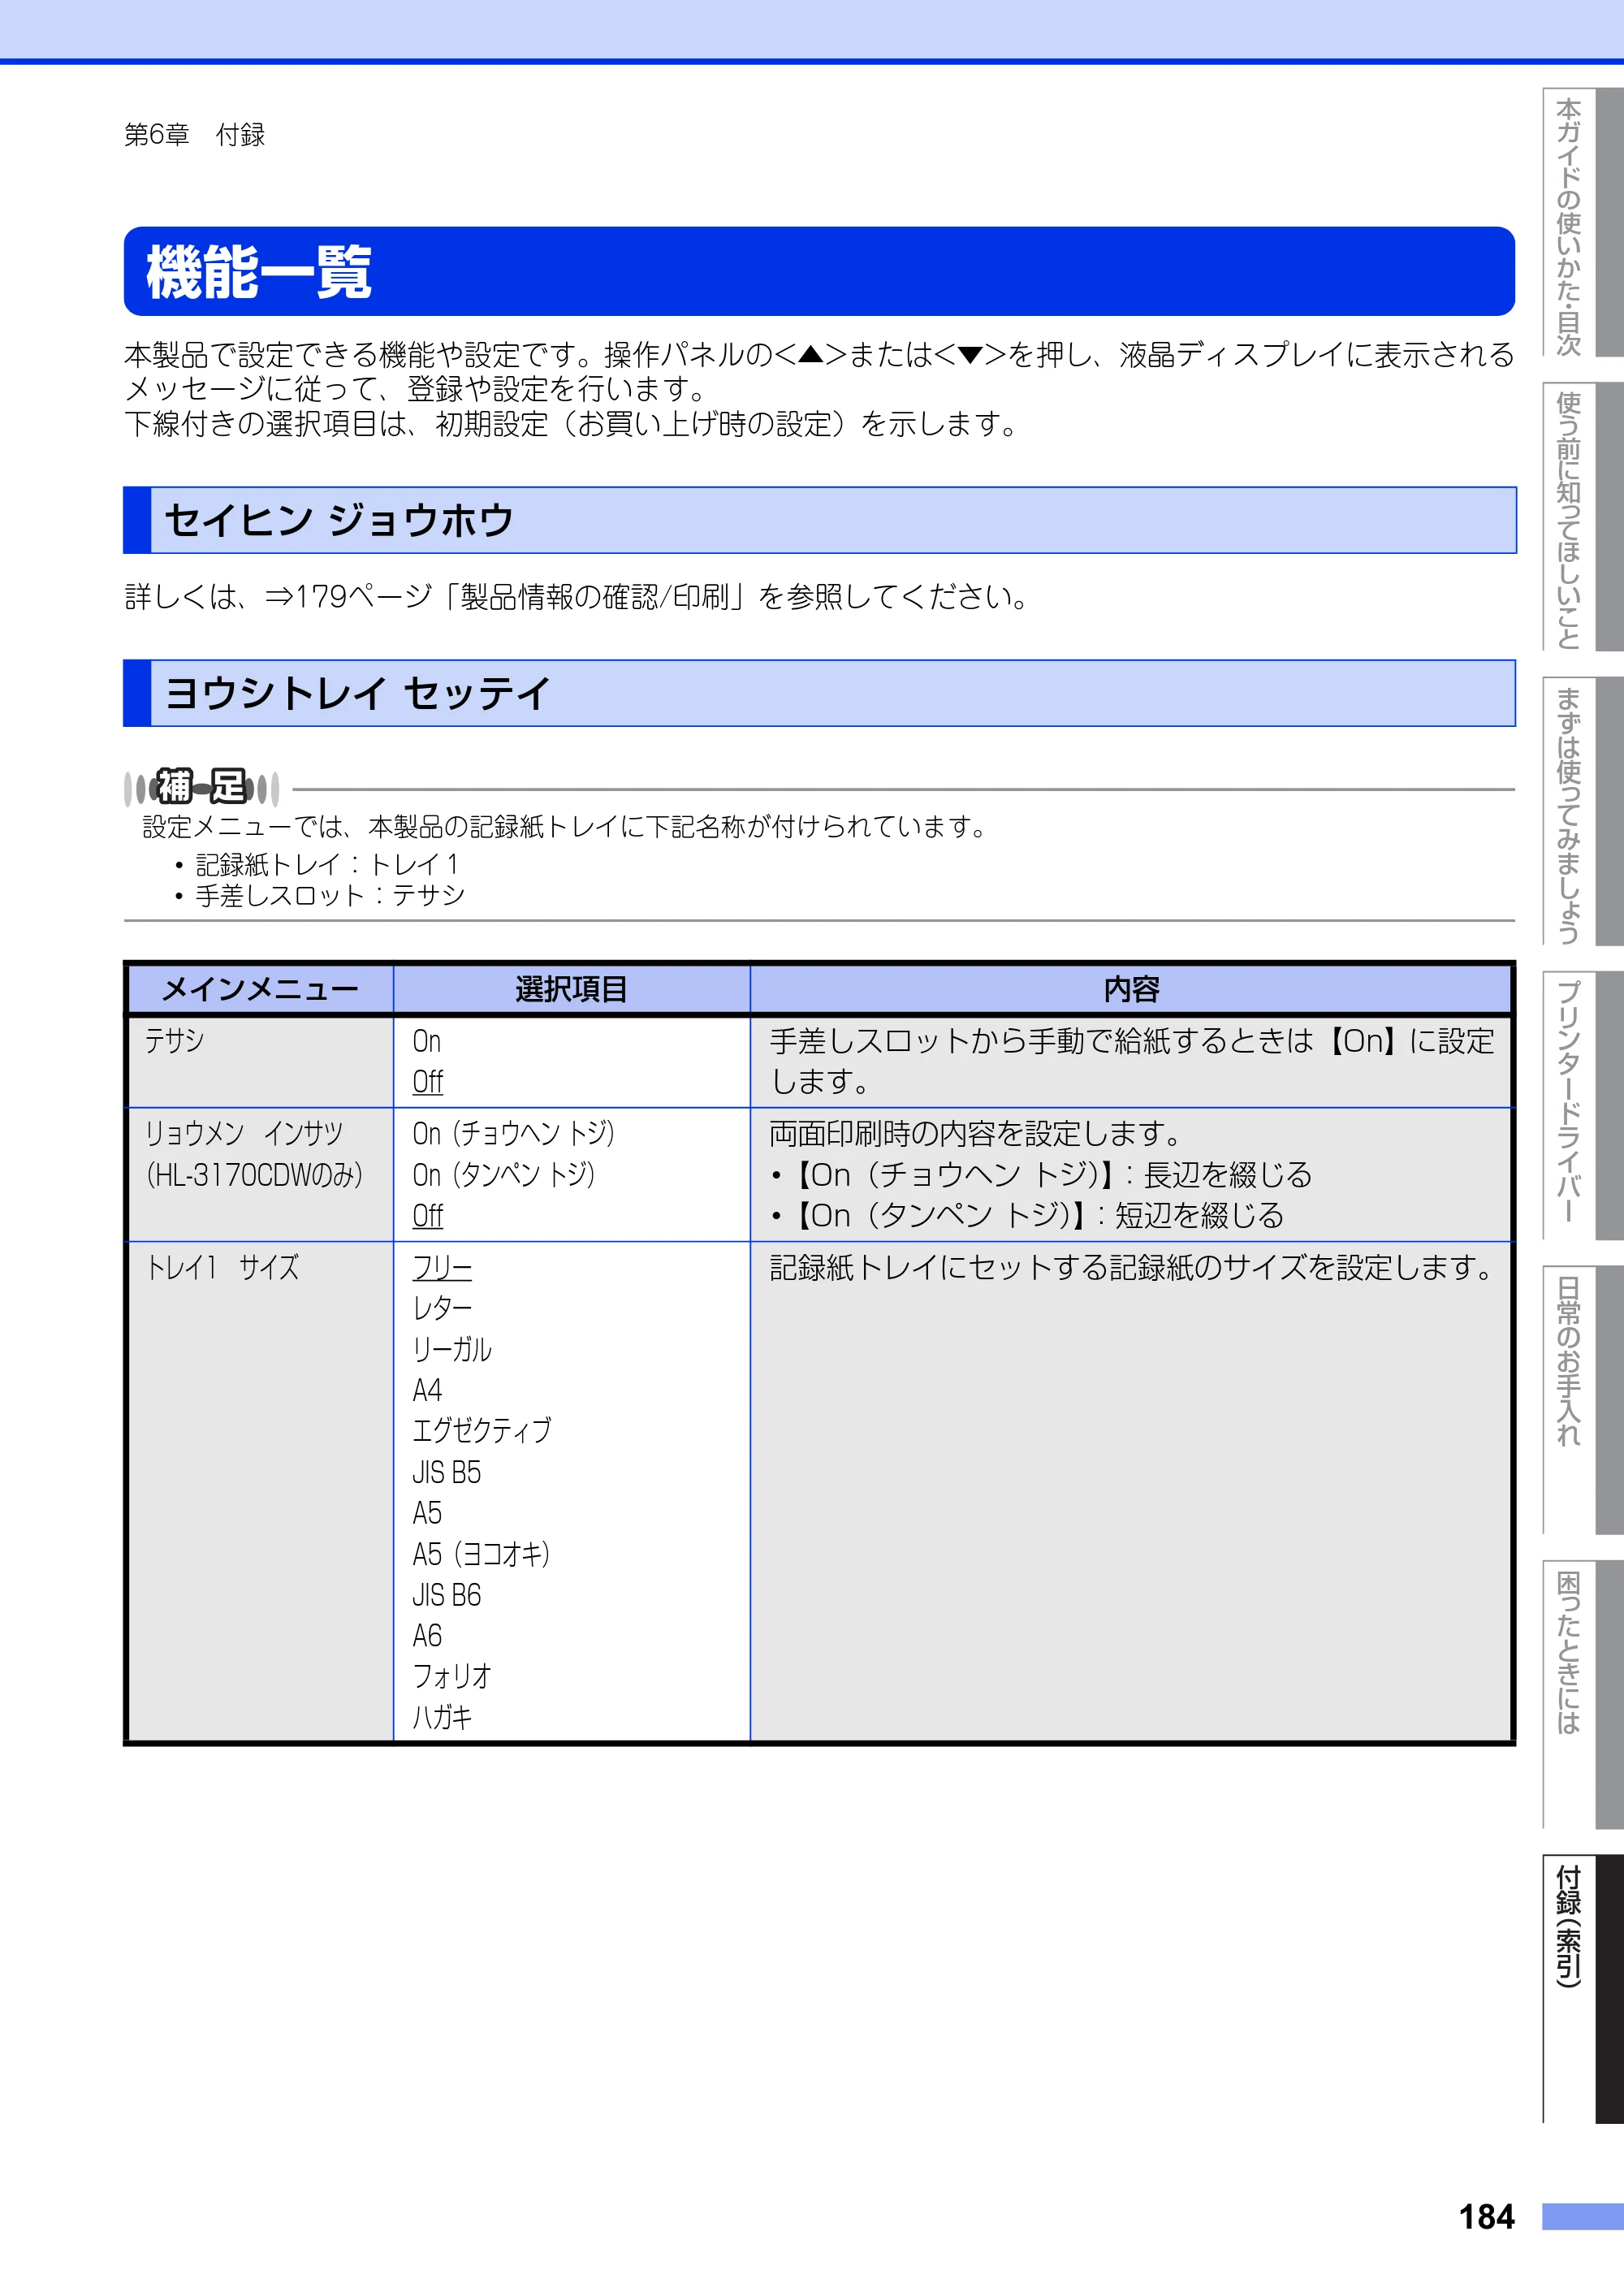
Task: Go to the まずは使ってみましょう side tab
Action: [1582, 811]
